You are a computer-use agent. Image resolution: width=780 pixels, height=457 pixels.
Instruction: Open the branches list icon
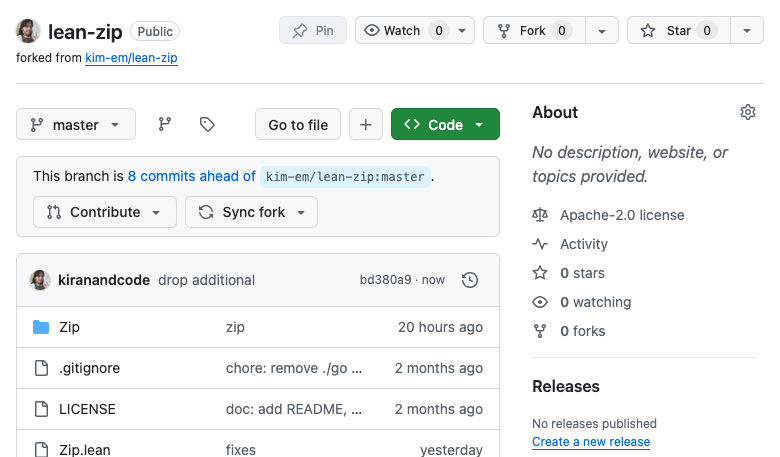(165, 125)
